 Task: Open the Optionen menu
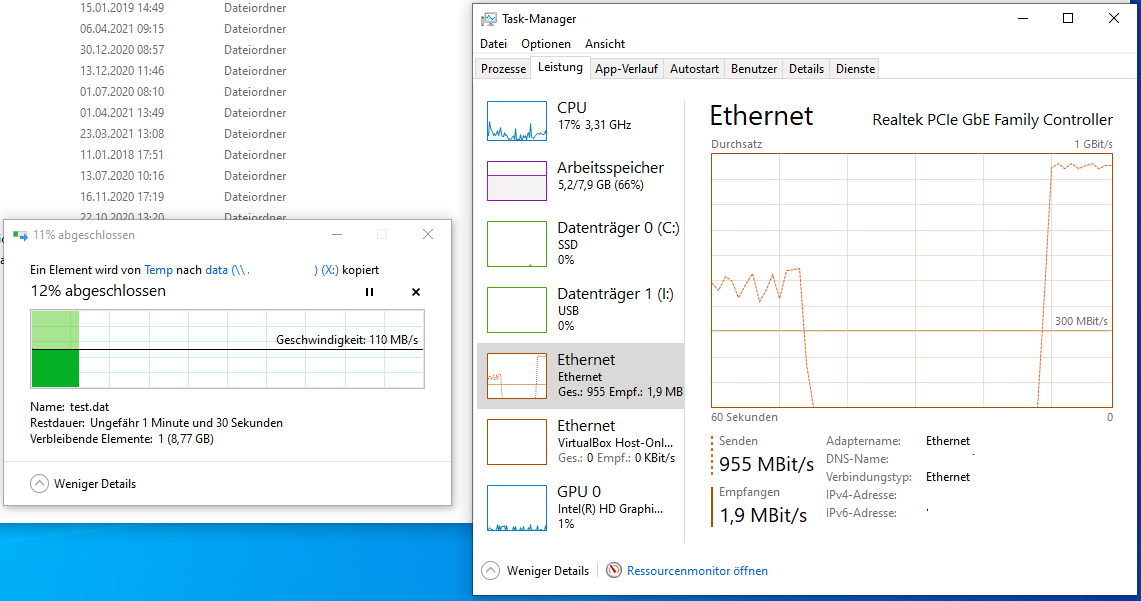(x=546, y=44)
